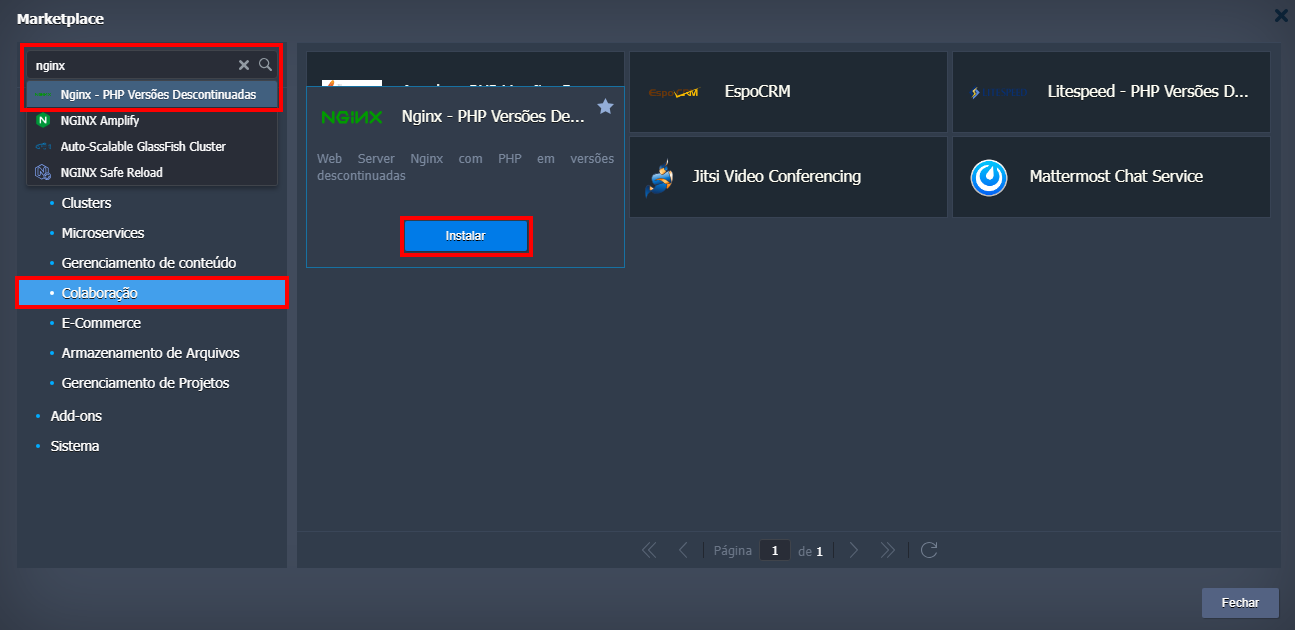Viewport: 1295px width, 630px height.
Task: Open Gerenciamento de Projetos category
Action: 145,383
